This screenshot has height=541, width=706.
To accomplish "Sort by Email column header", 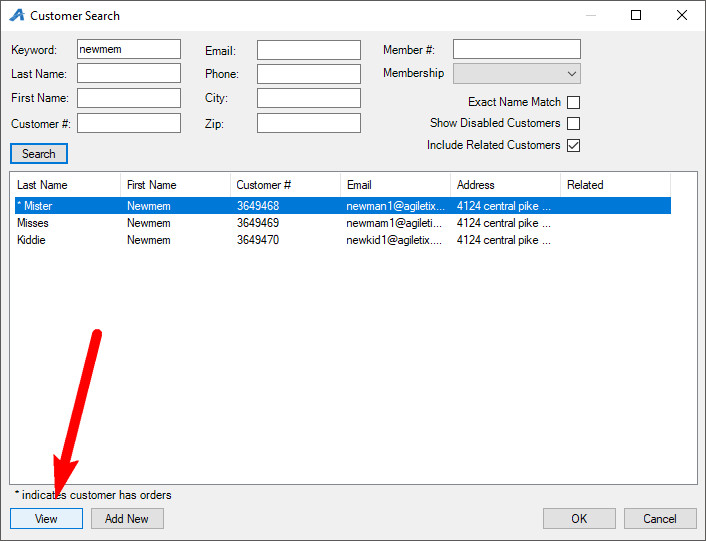I will 395,185.
